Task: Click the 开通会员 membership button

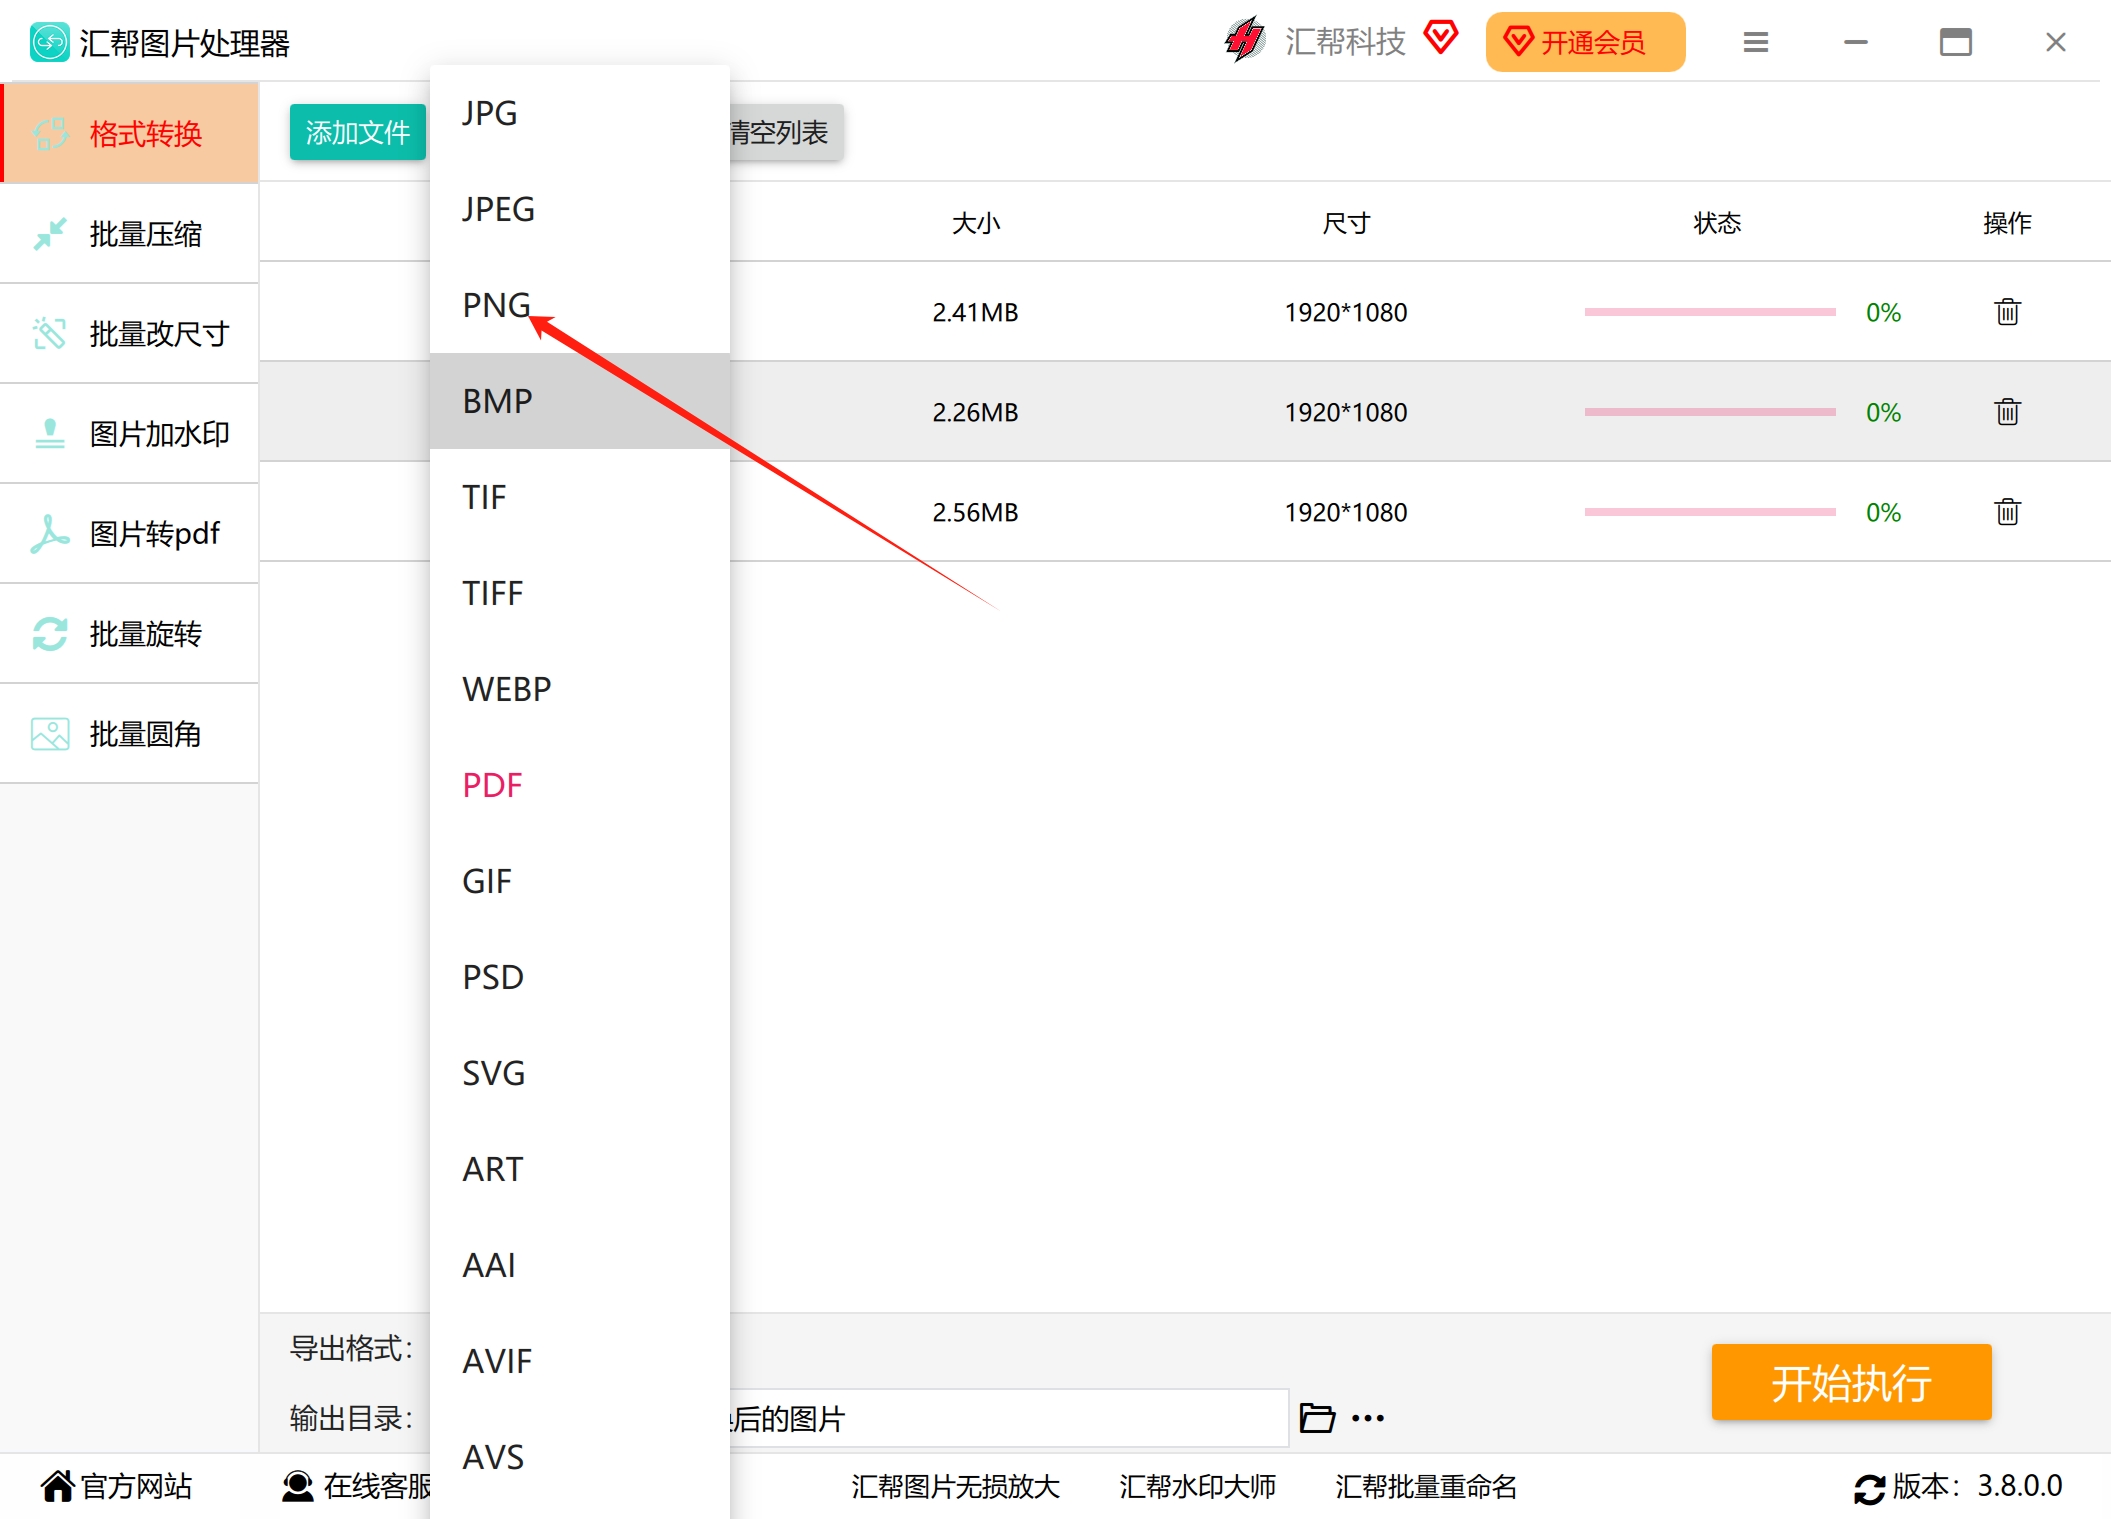Action: point(1585,42)
